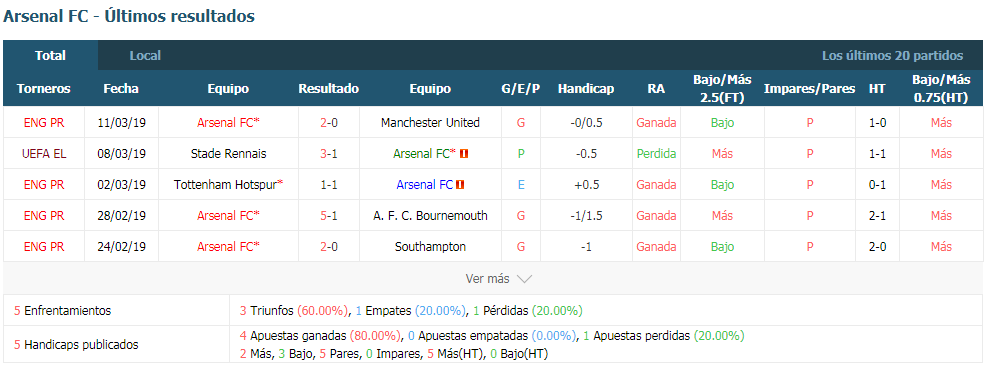Click the 3-1 result of Stade Rennais match
The image size is (985, 367).
coord(329,153)
